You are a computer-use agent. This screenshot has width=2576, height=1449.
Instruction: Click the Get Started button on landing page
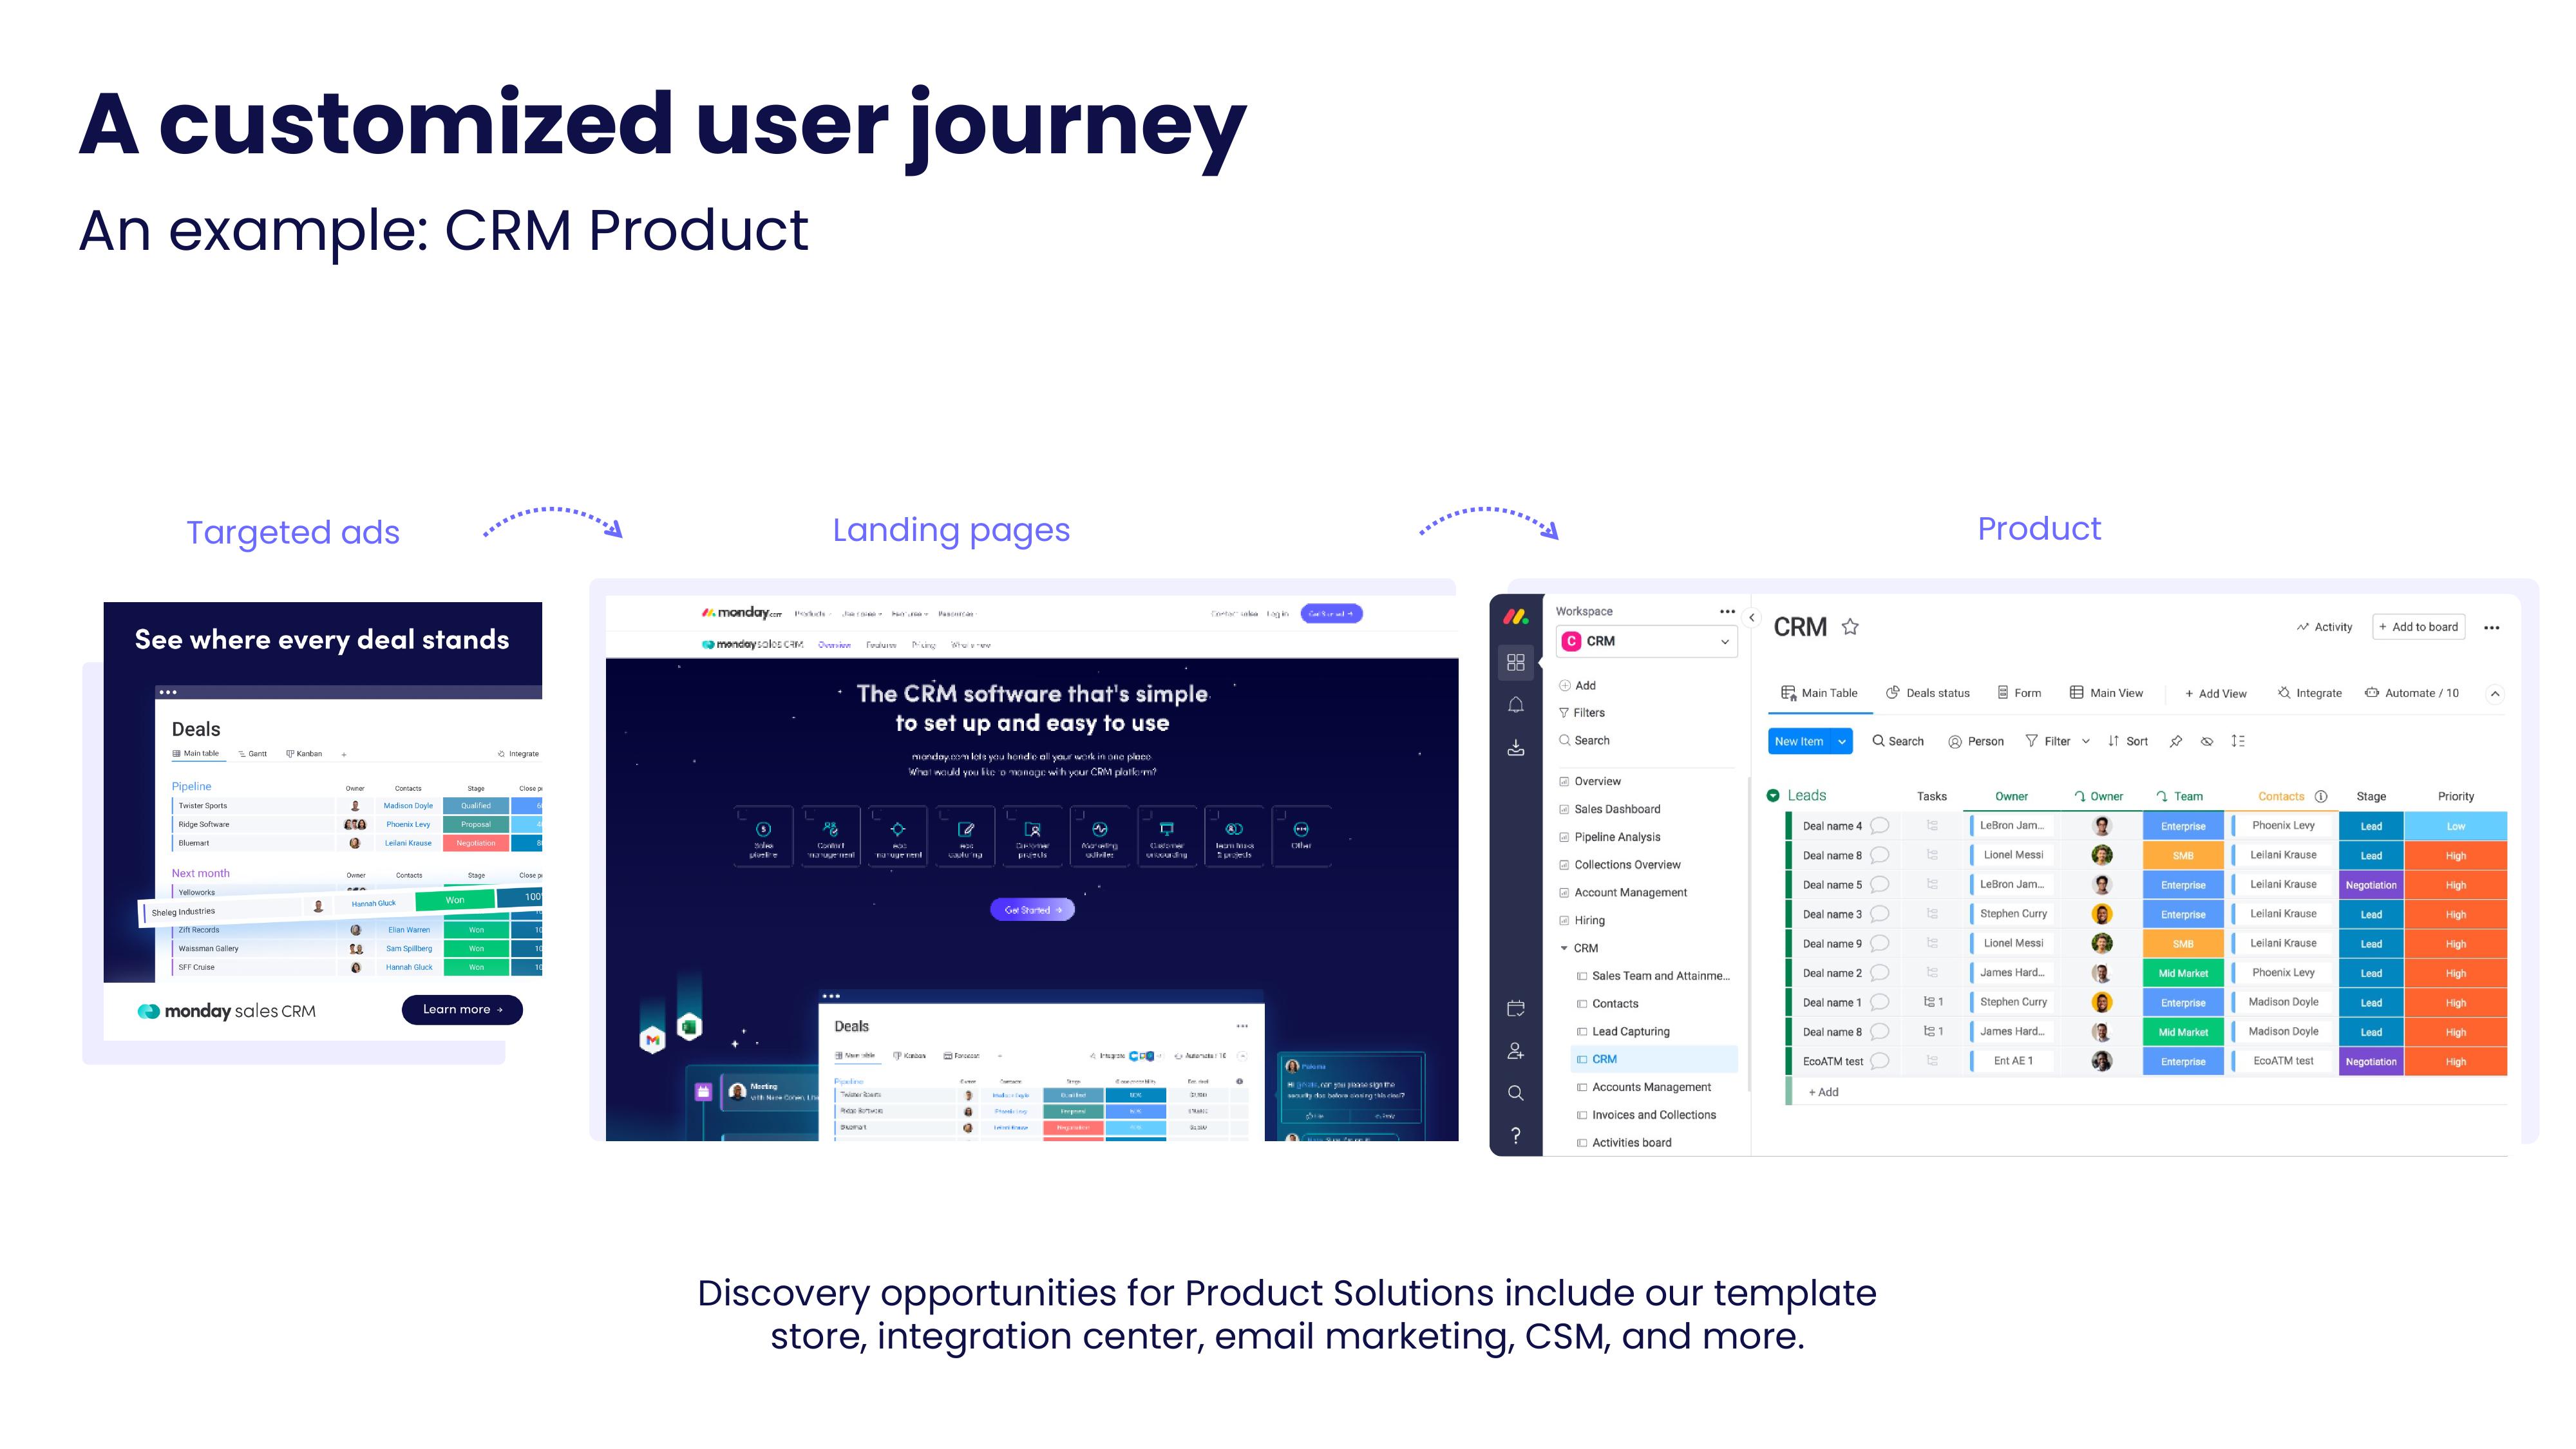1033,909
